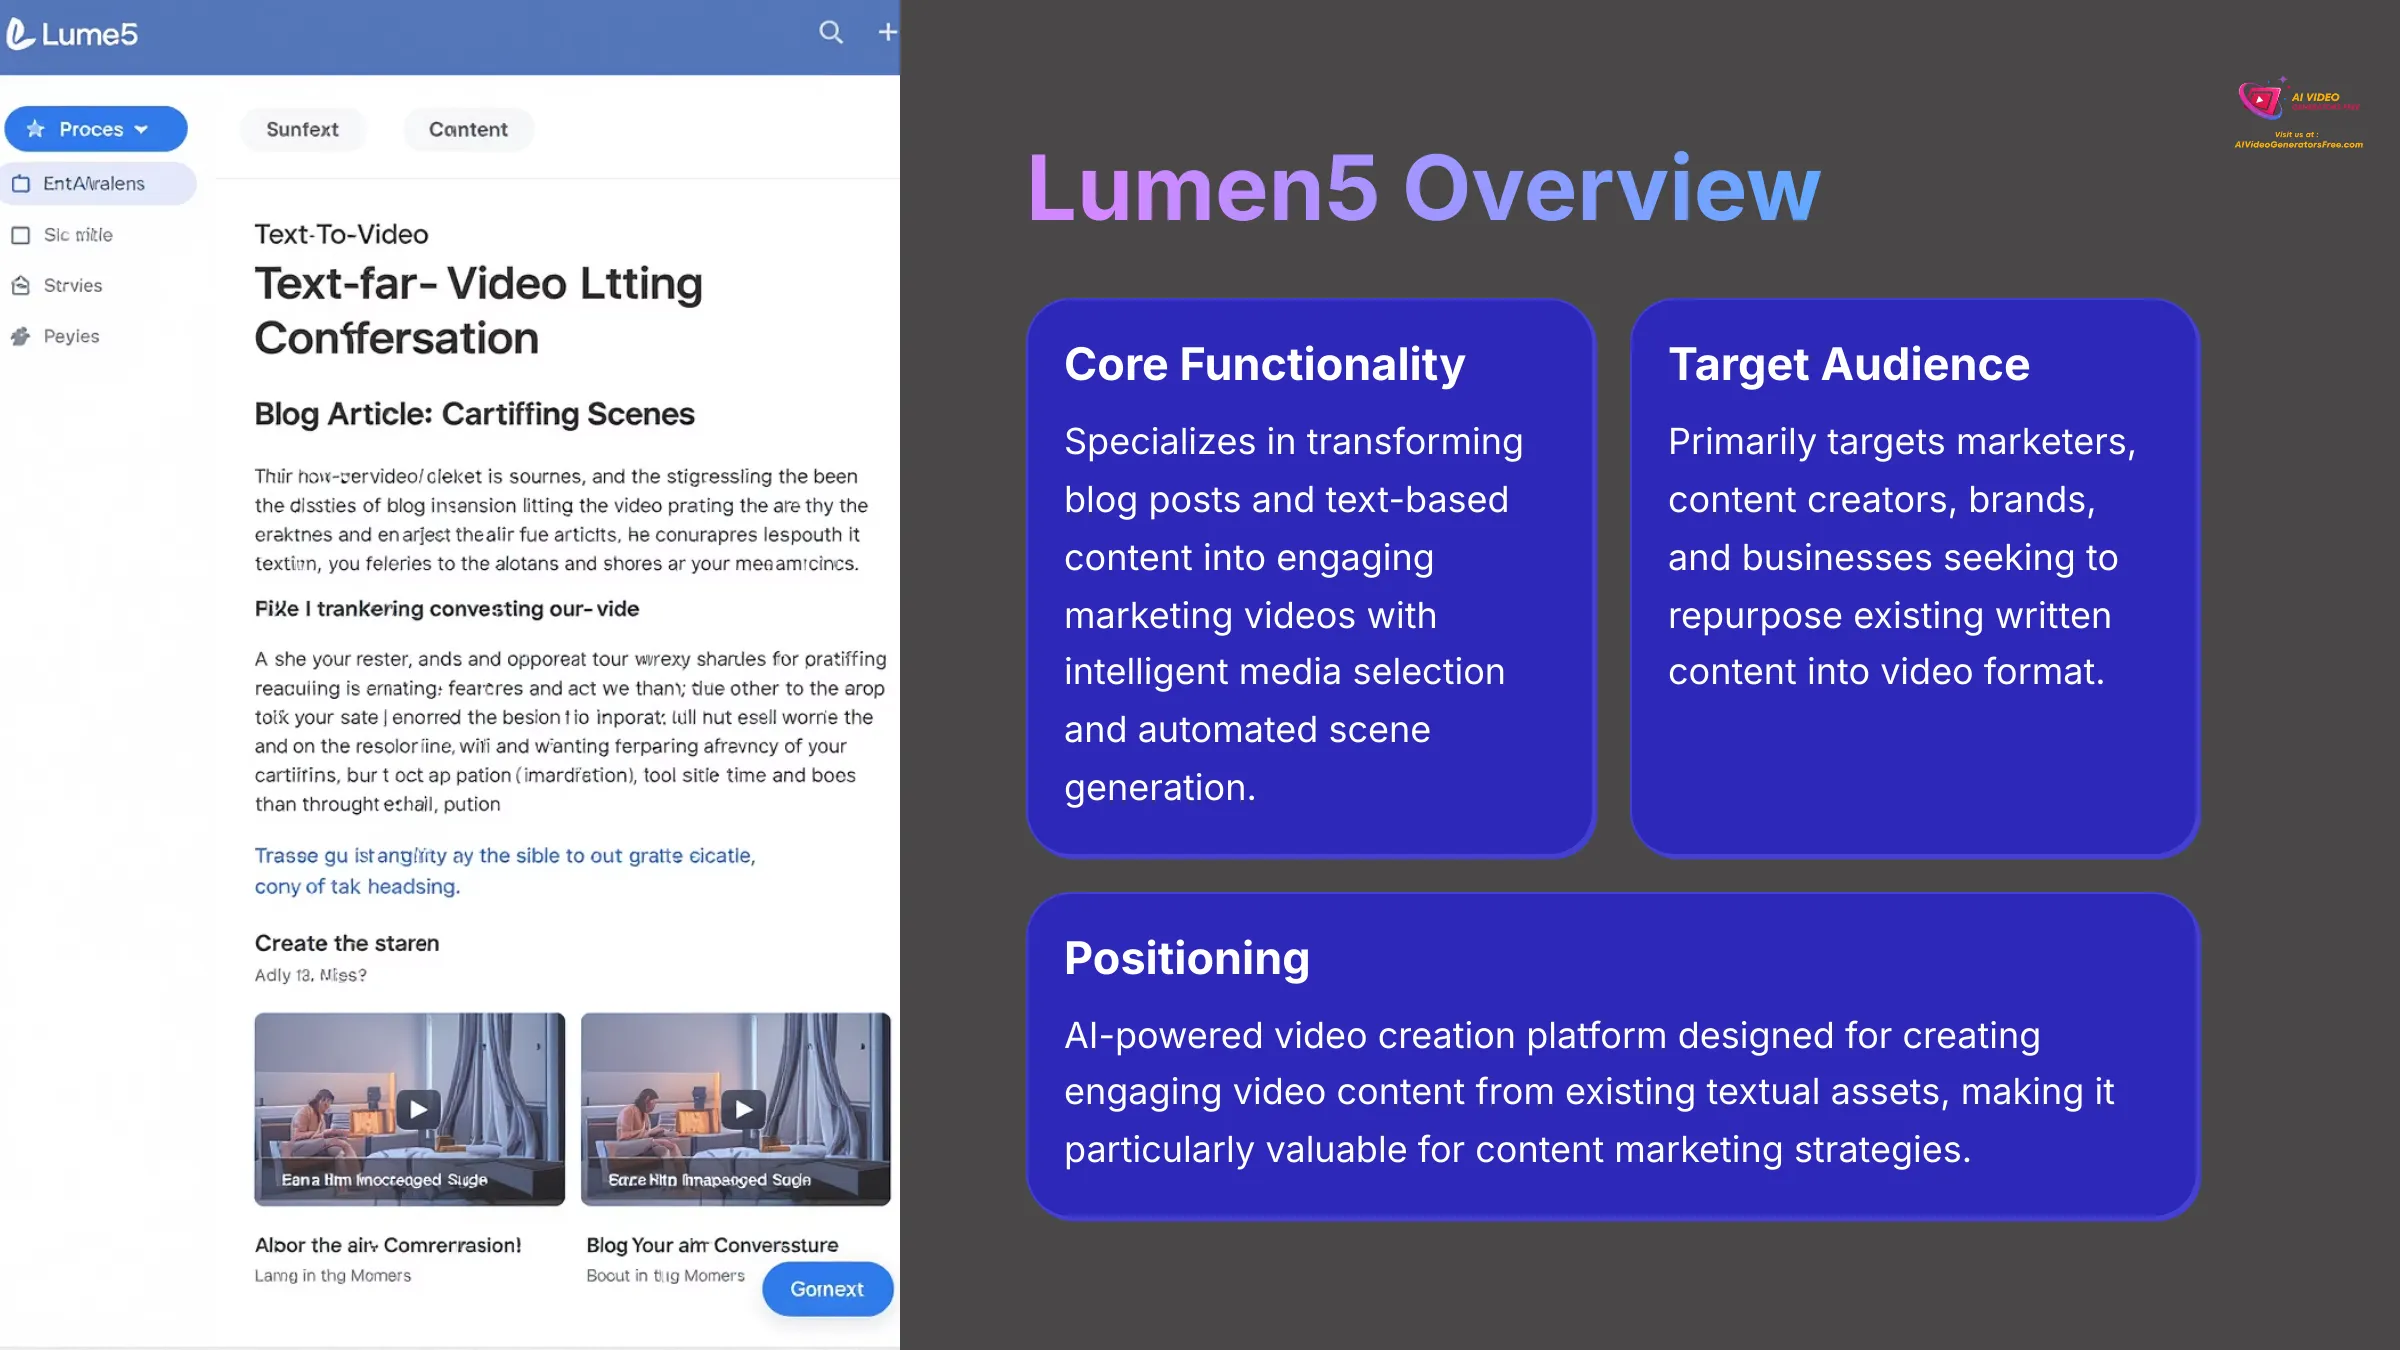The height and width of the screenshot is (1350, 2400).
Task: Select the Sunfext tab
Action: tap(302, 129)
